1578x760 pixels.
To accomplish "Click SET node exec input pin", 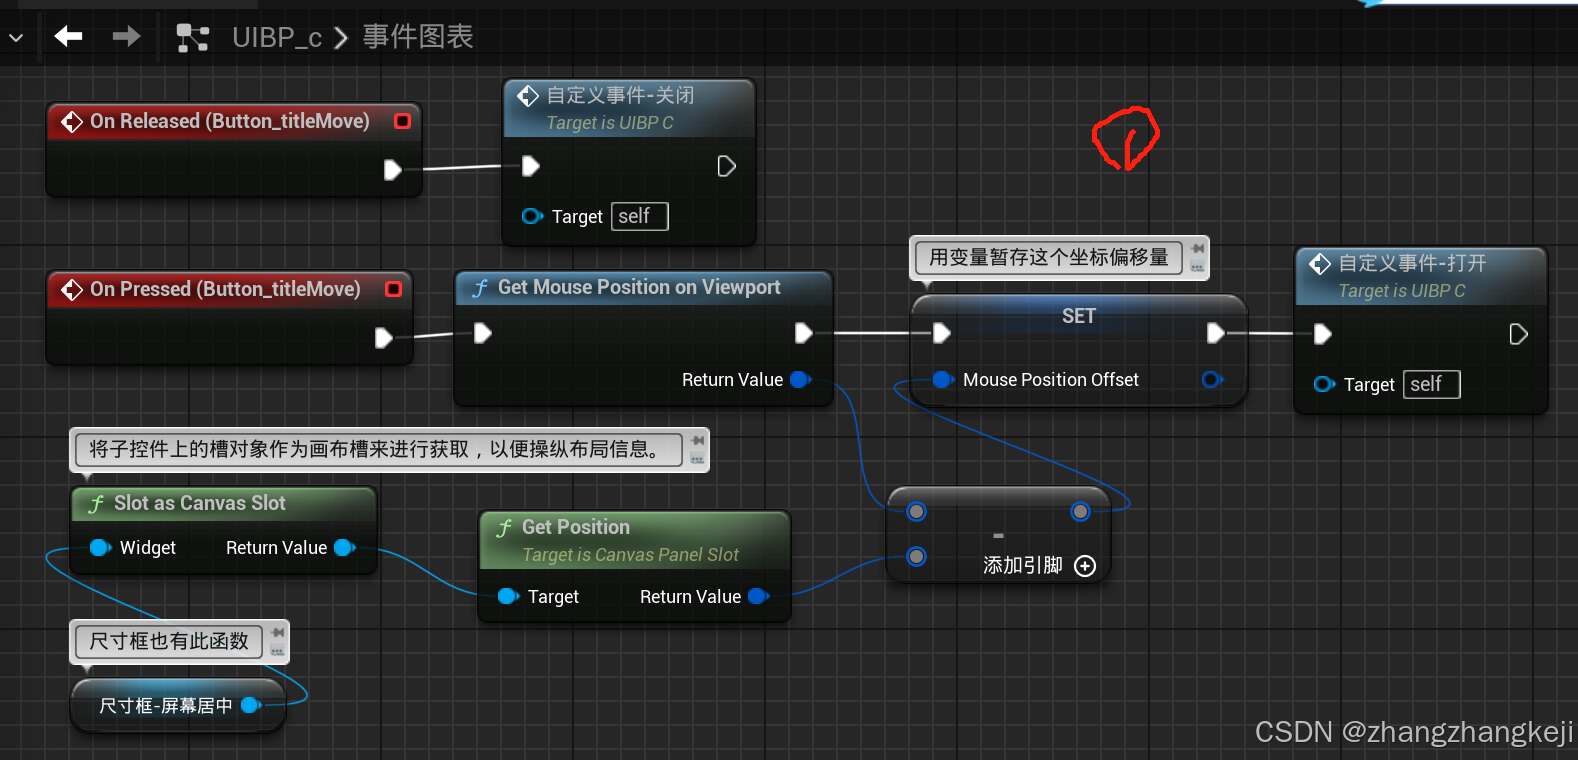I will tap(941, 333).
